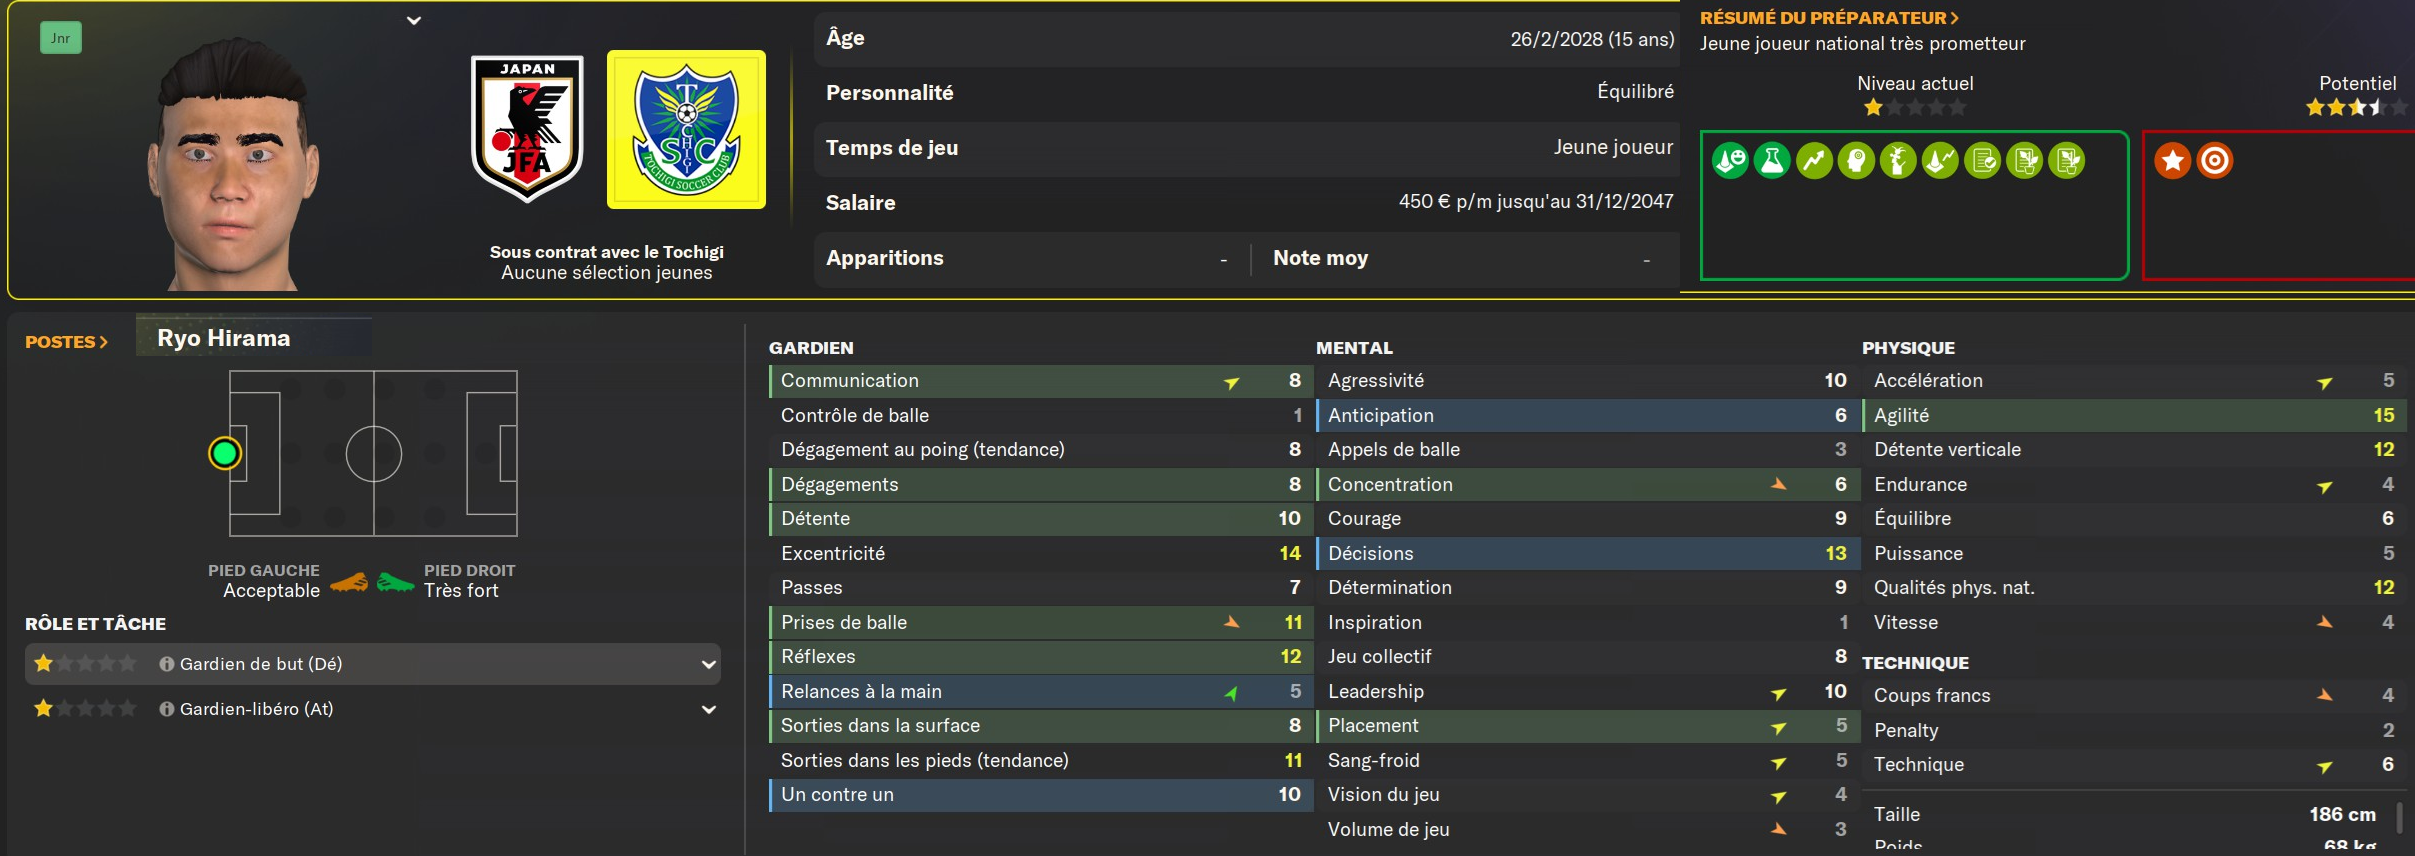Click the Japan JFA badge
This screenshot has width=2415, height=856.
pos(527,129)
